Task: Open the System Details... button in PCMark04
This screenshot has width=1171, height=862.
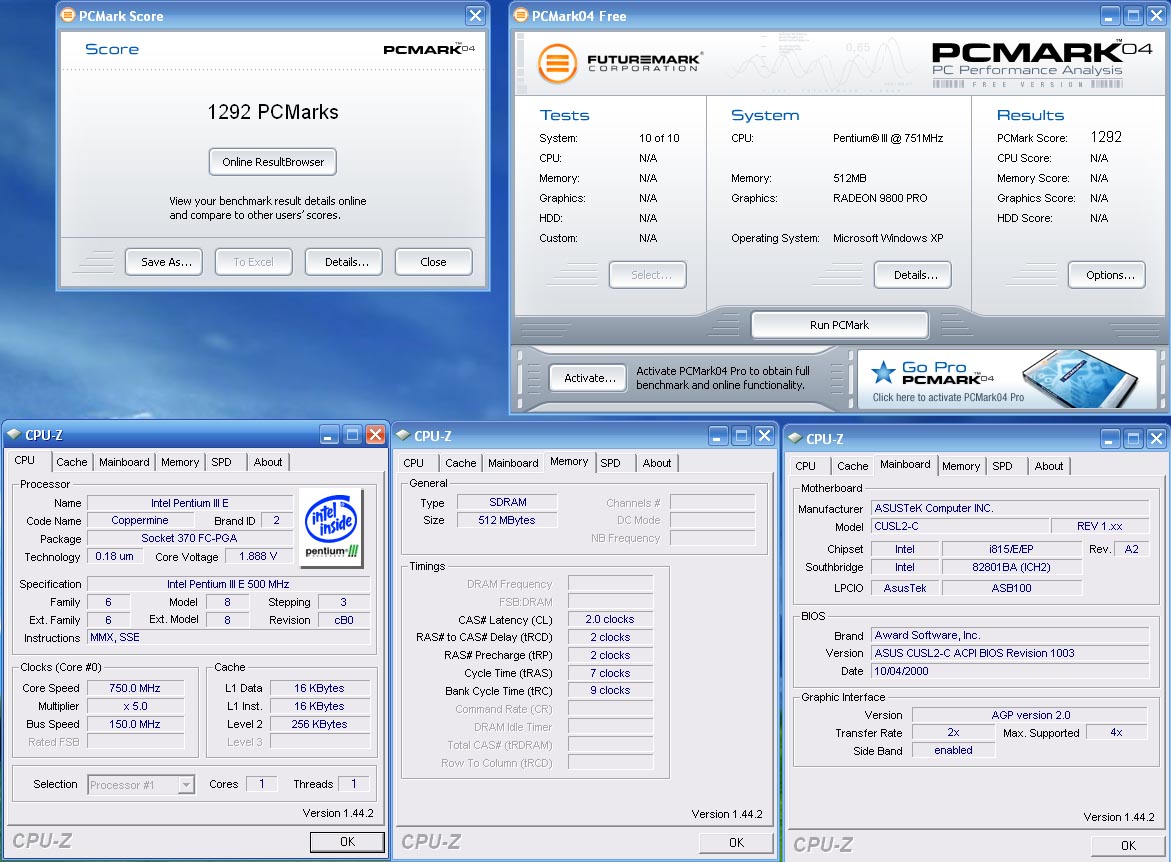Action: click(913, 275)
